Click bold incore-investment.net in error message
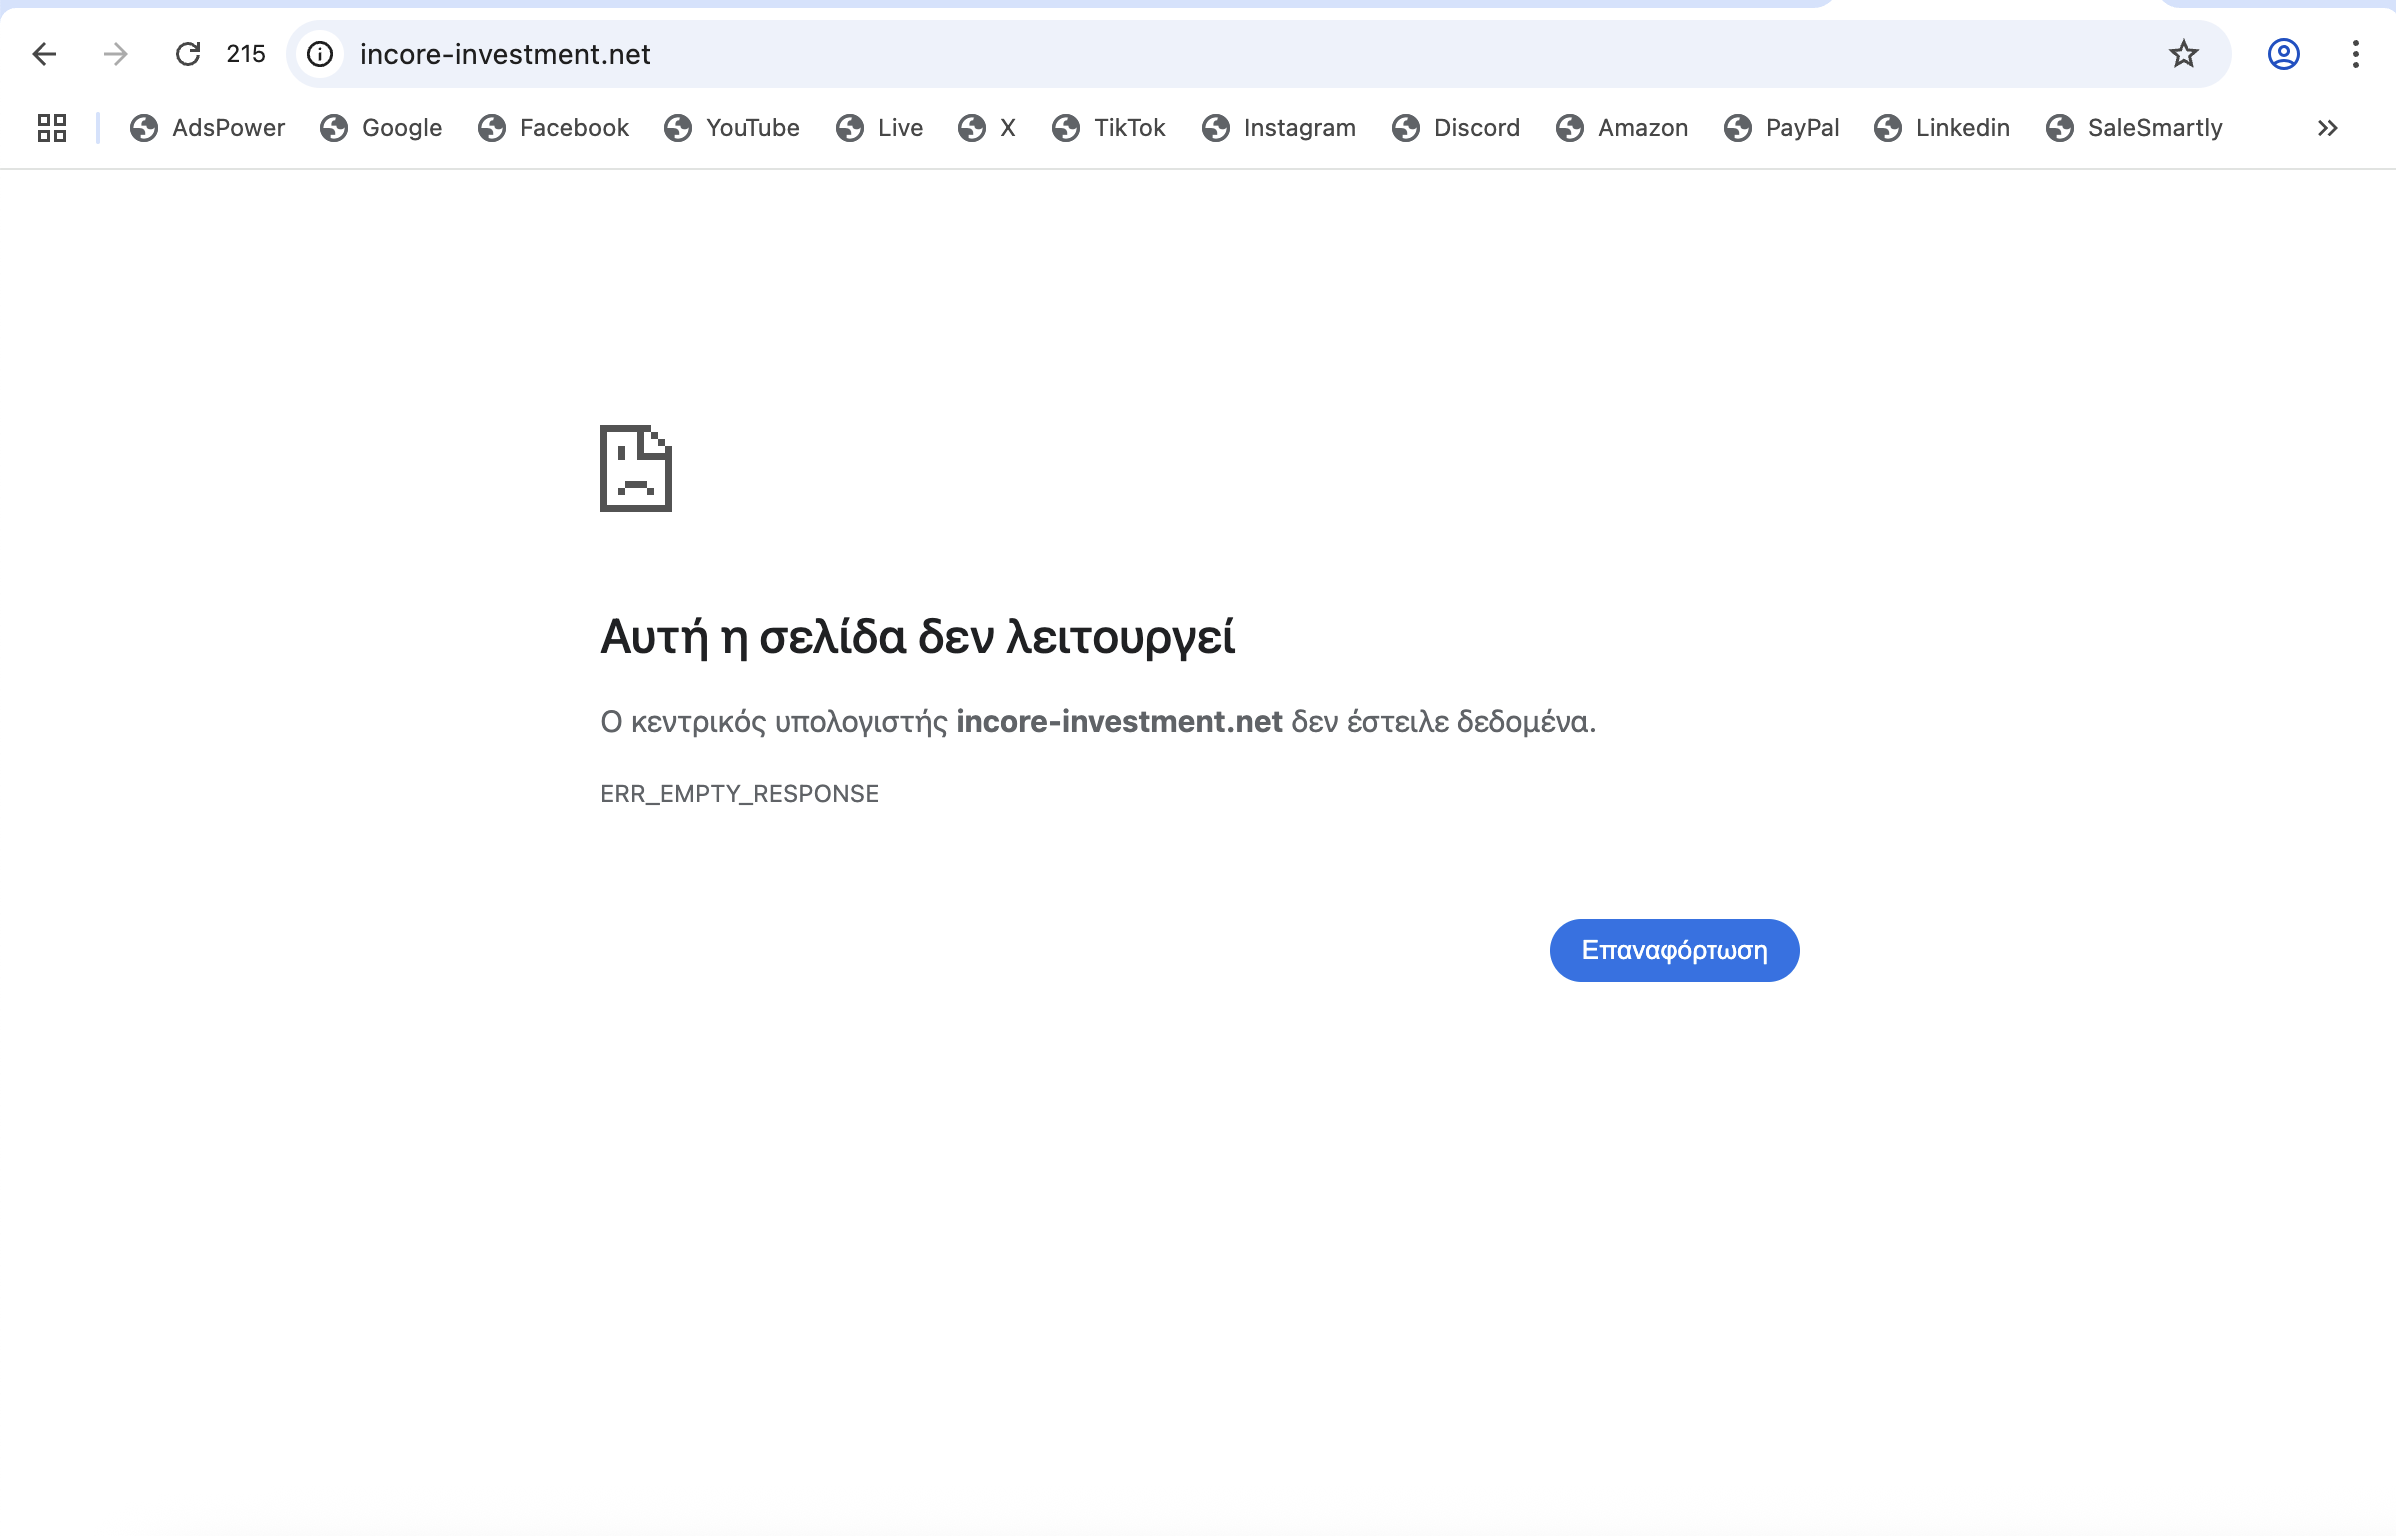2396x1536 pixels. (1119, 721)
